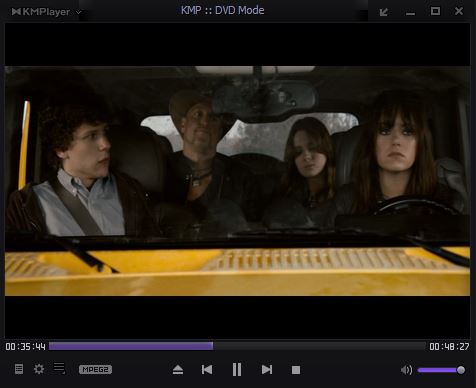This screenshot has height=388, width=476.
Task: Toggle the total time display 00:48:27
Action: pyautogui.click(x=449, y=347)
